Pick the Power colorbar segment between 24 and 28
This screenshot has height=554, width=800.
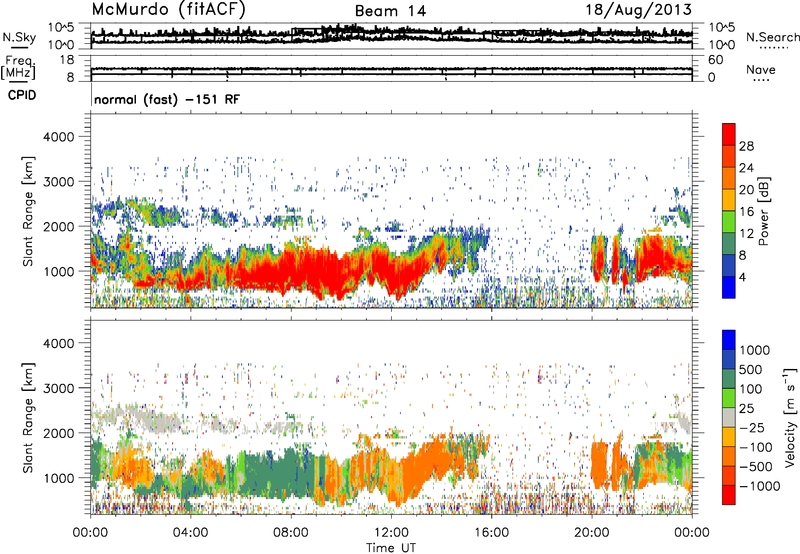[729, 157]
